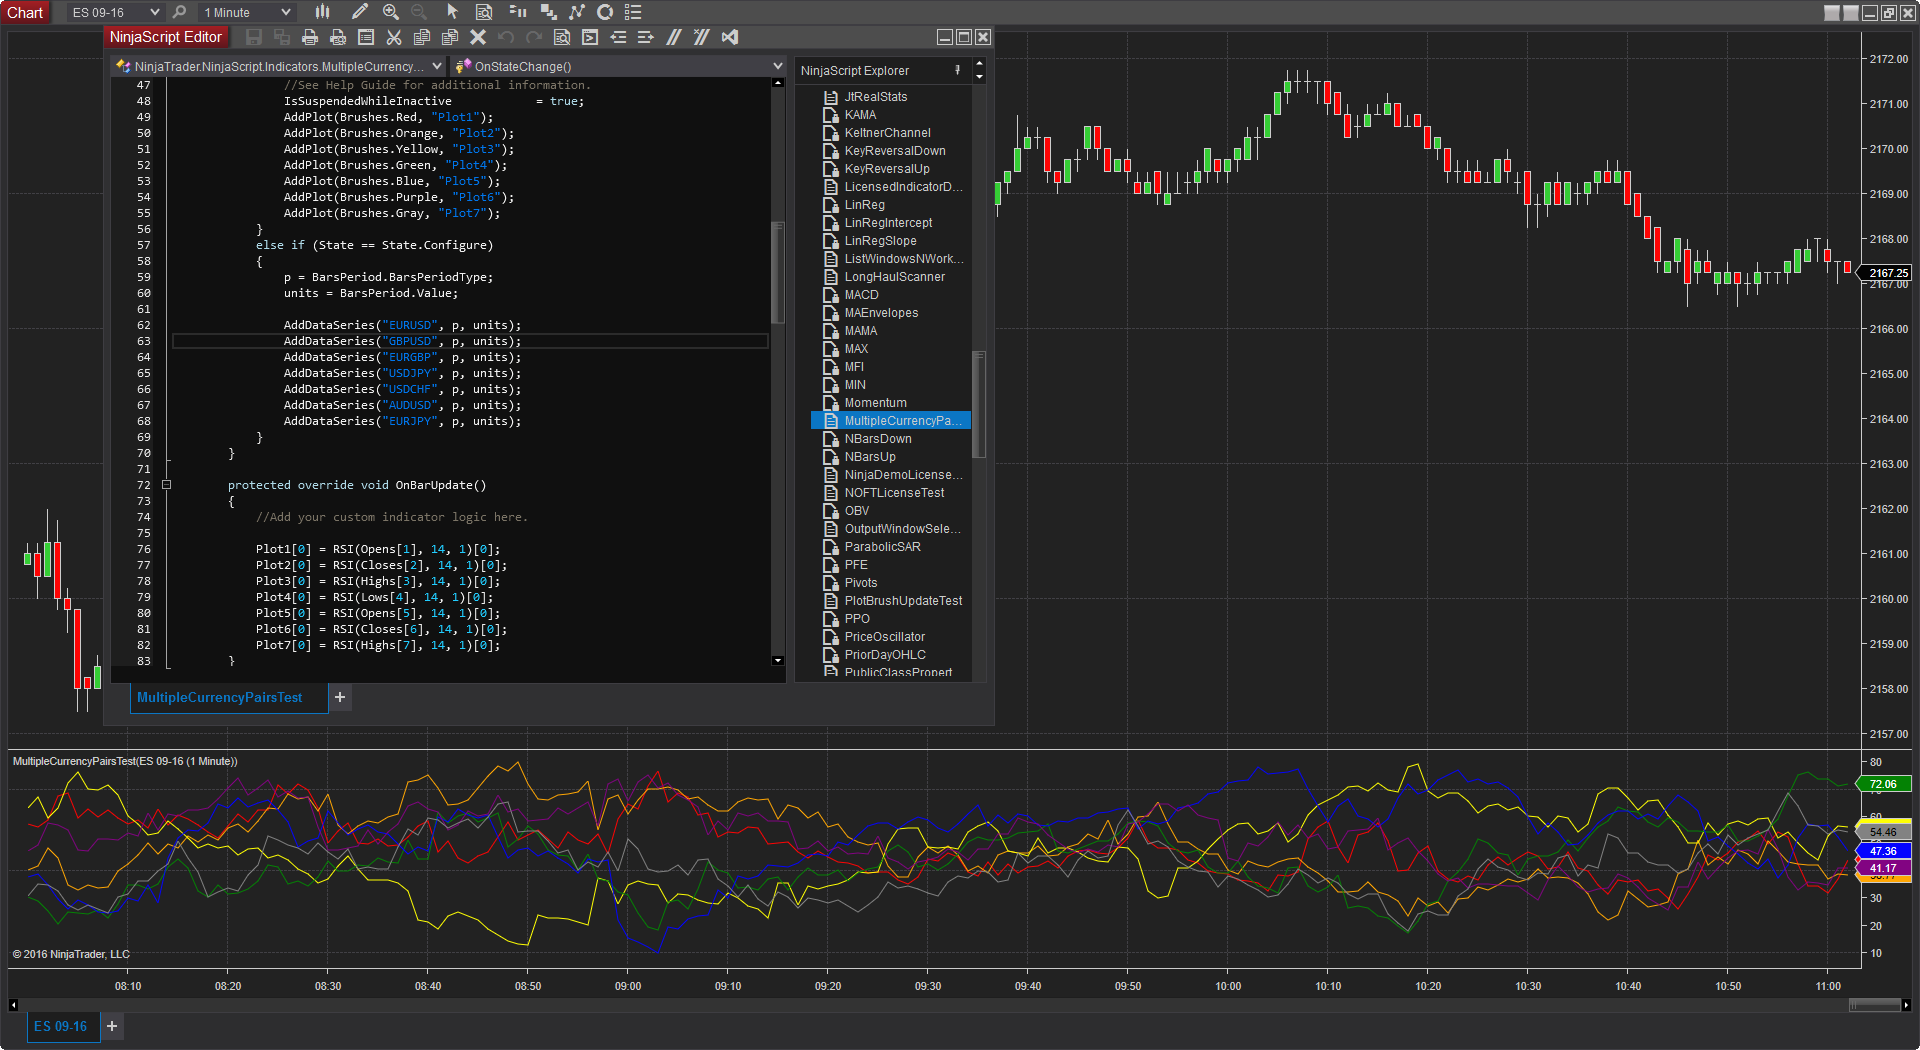Switch to the ES 09-16 chart tab
1920x1050 pixels.
tap(60, 1026)
